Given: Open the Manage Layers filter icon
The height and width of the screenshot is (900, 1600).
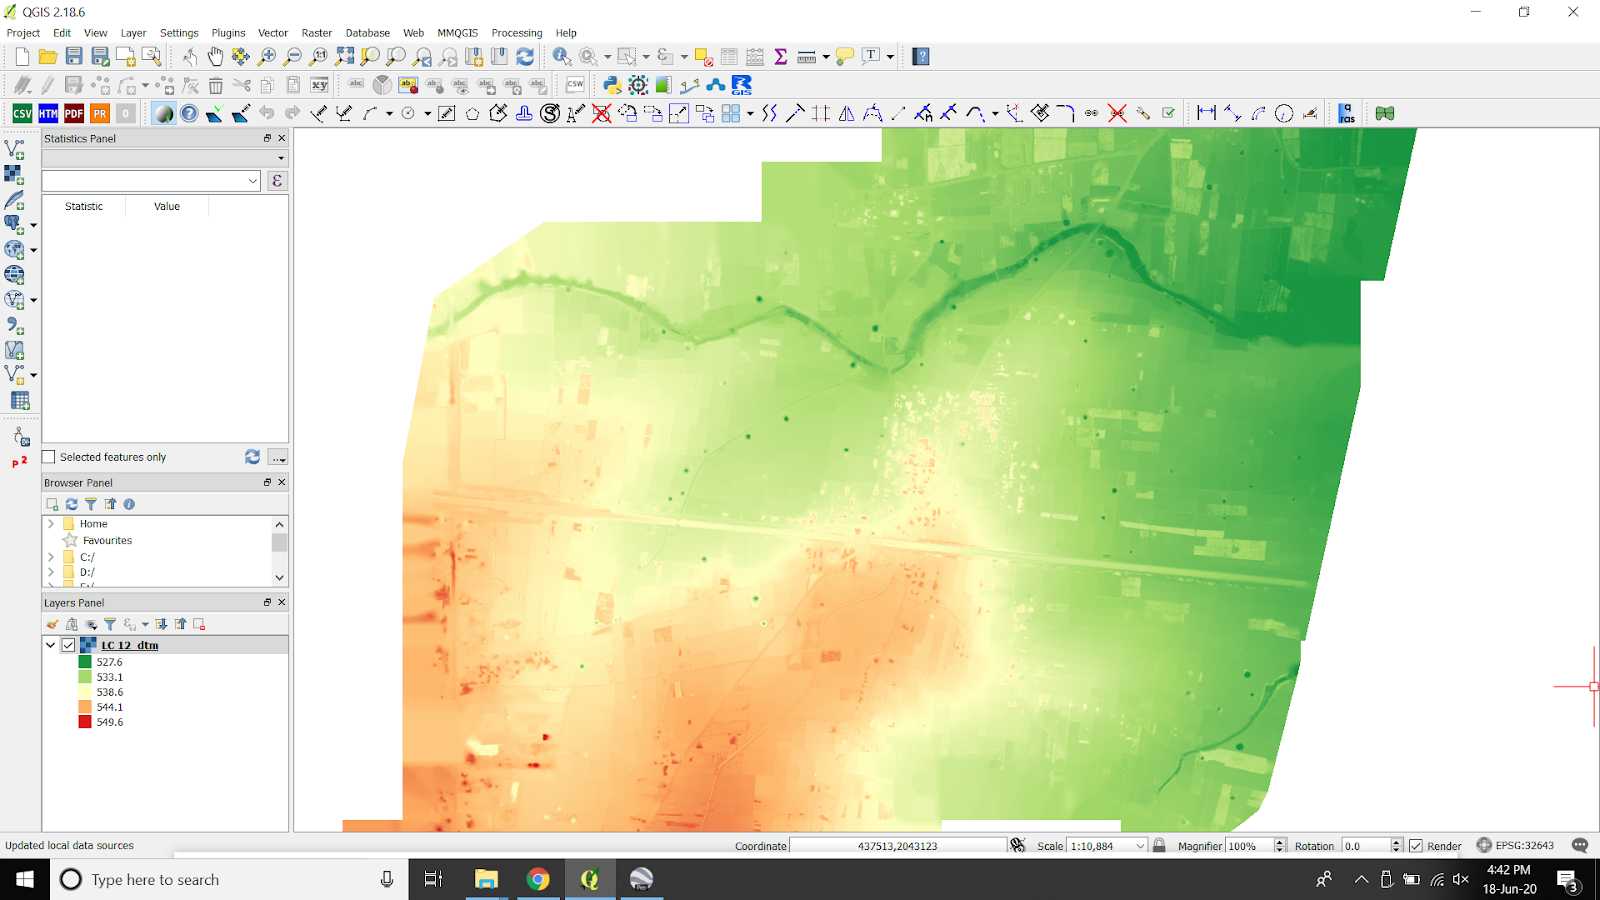Looking at the screenshot, I should click(110, 624).
